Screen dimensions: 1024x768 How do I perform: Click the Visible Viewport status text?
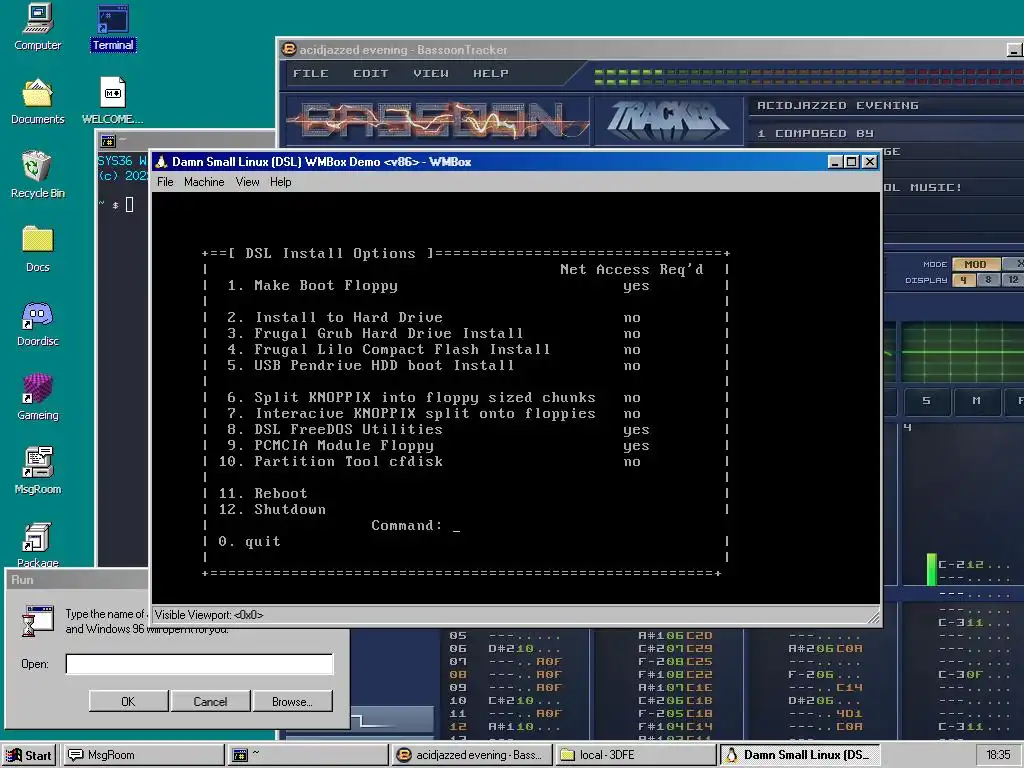(x=209, y=615)
